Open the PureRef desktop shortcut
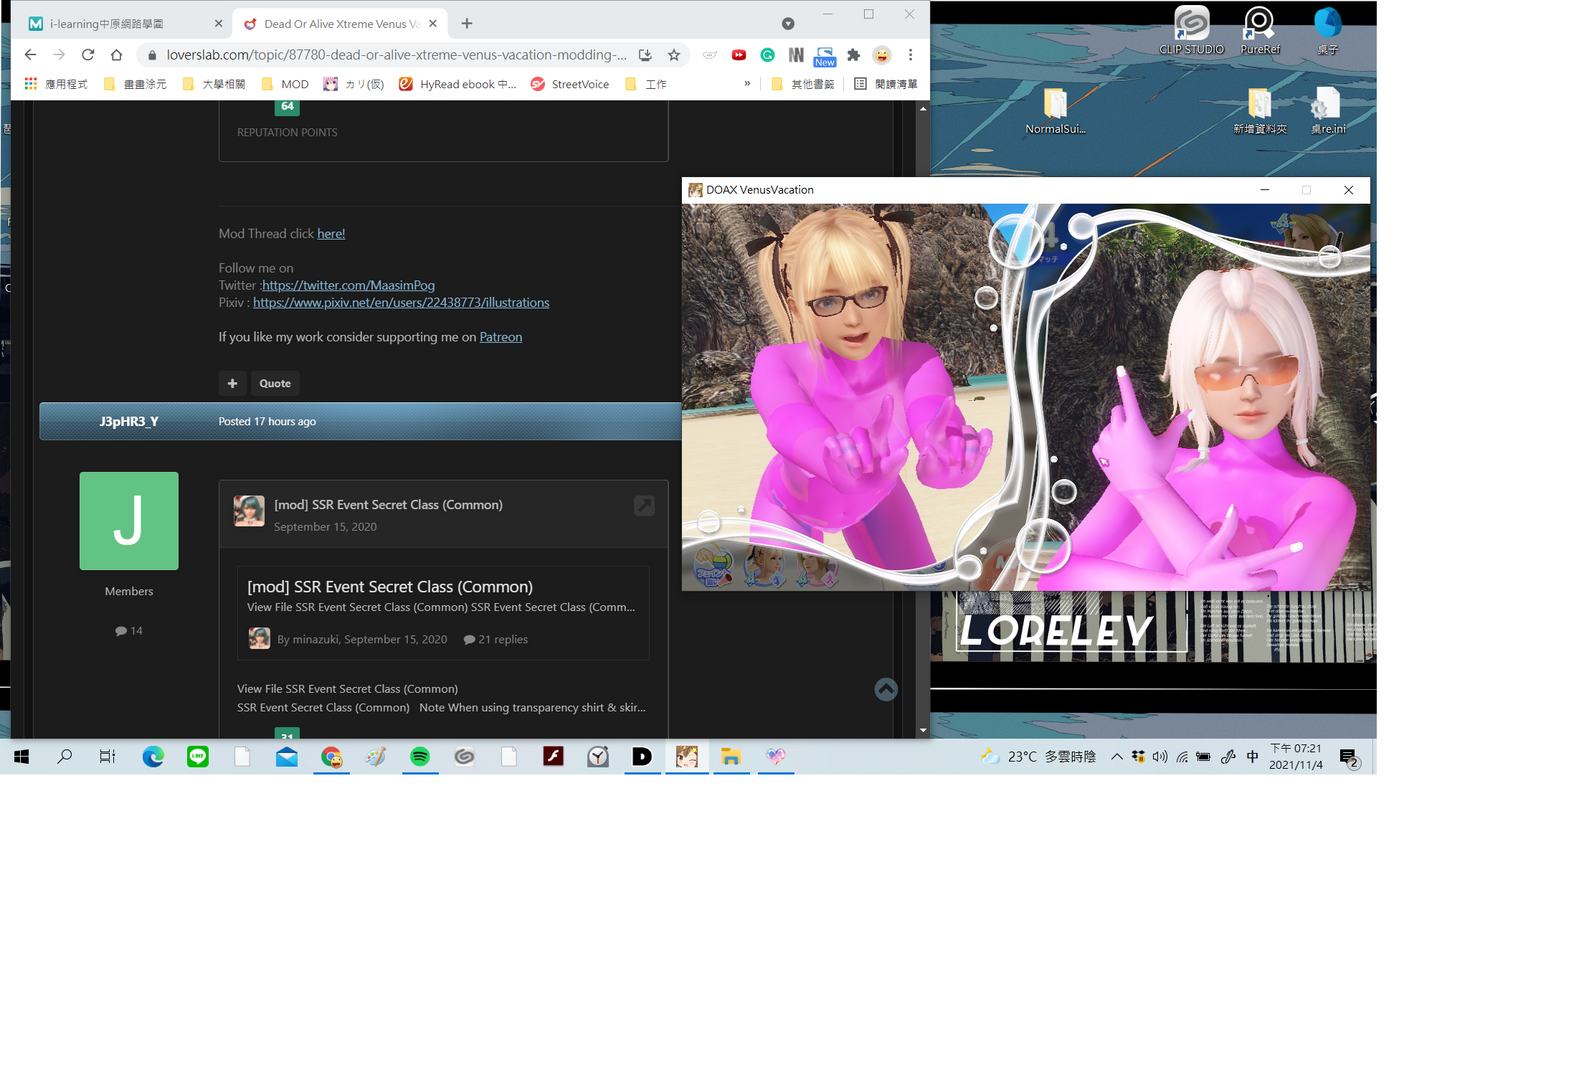 1259,30
